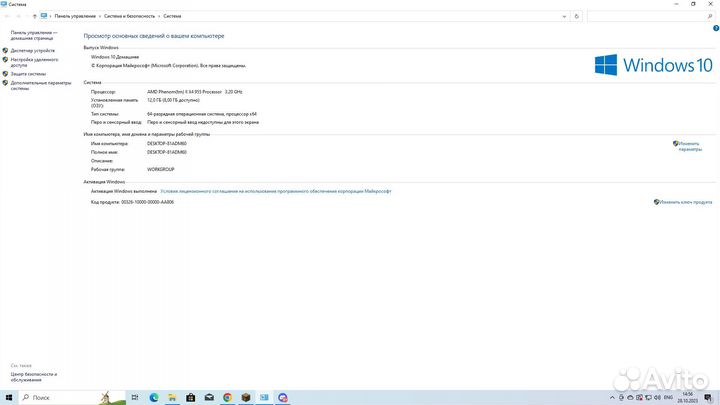Click Change settings (Изменить параметры) link
This screenshot has width=720, height=405.
(690, 146)
